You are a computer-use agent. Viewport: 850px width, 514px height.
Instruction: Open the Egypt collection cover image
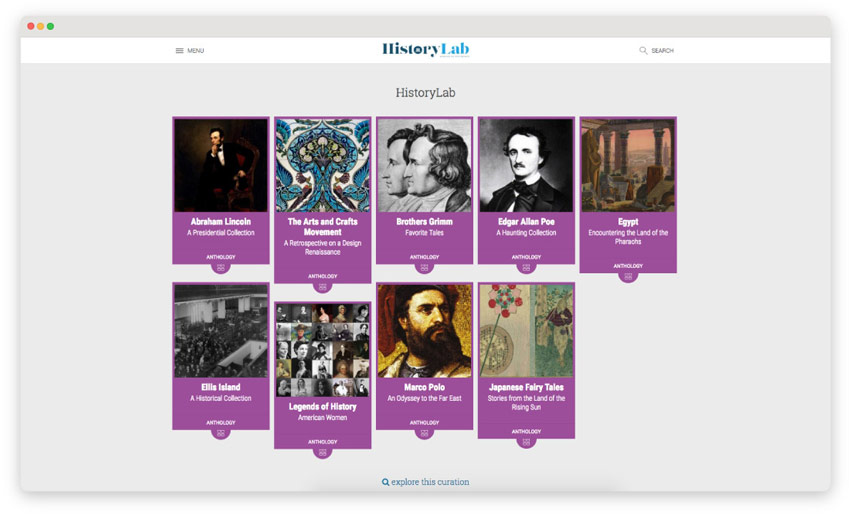[628, 165]
